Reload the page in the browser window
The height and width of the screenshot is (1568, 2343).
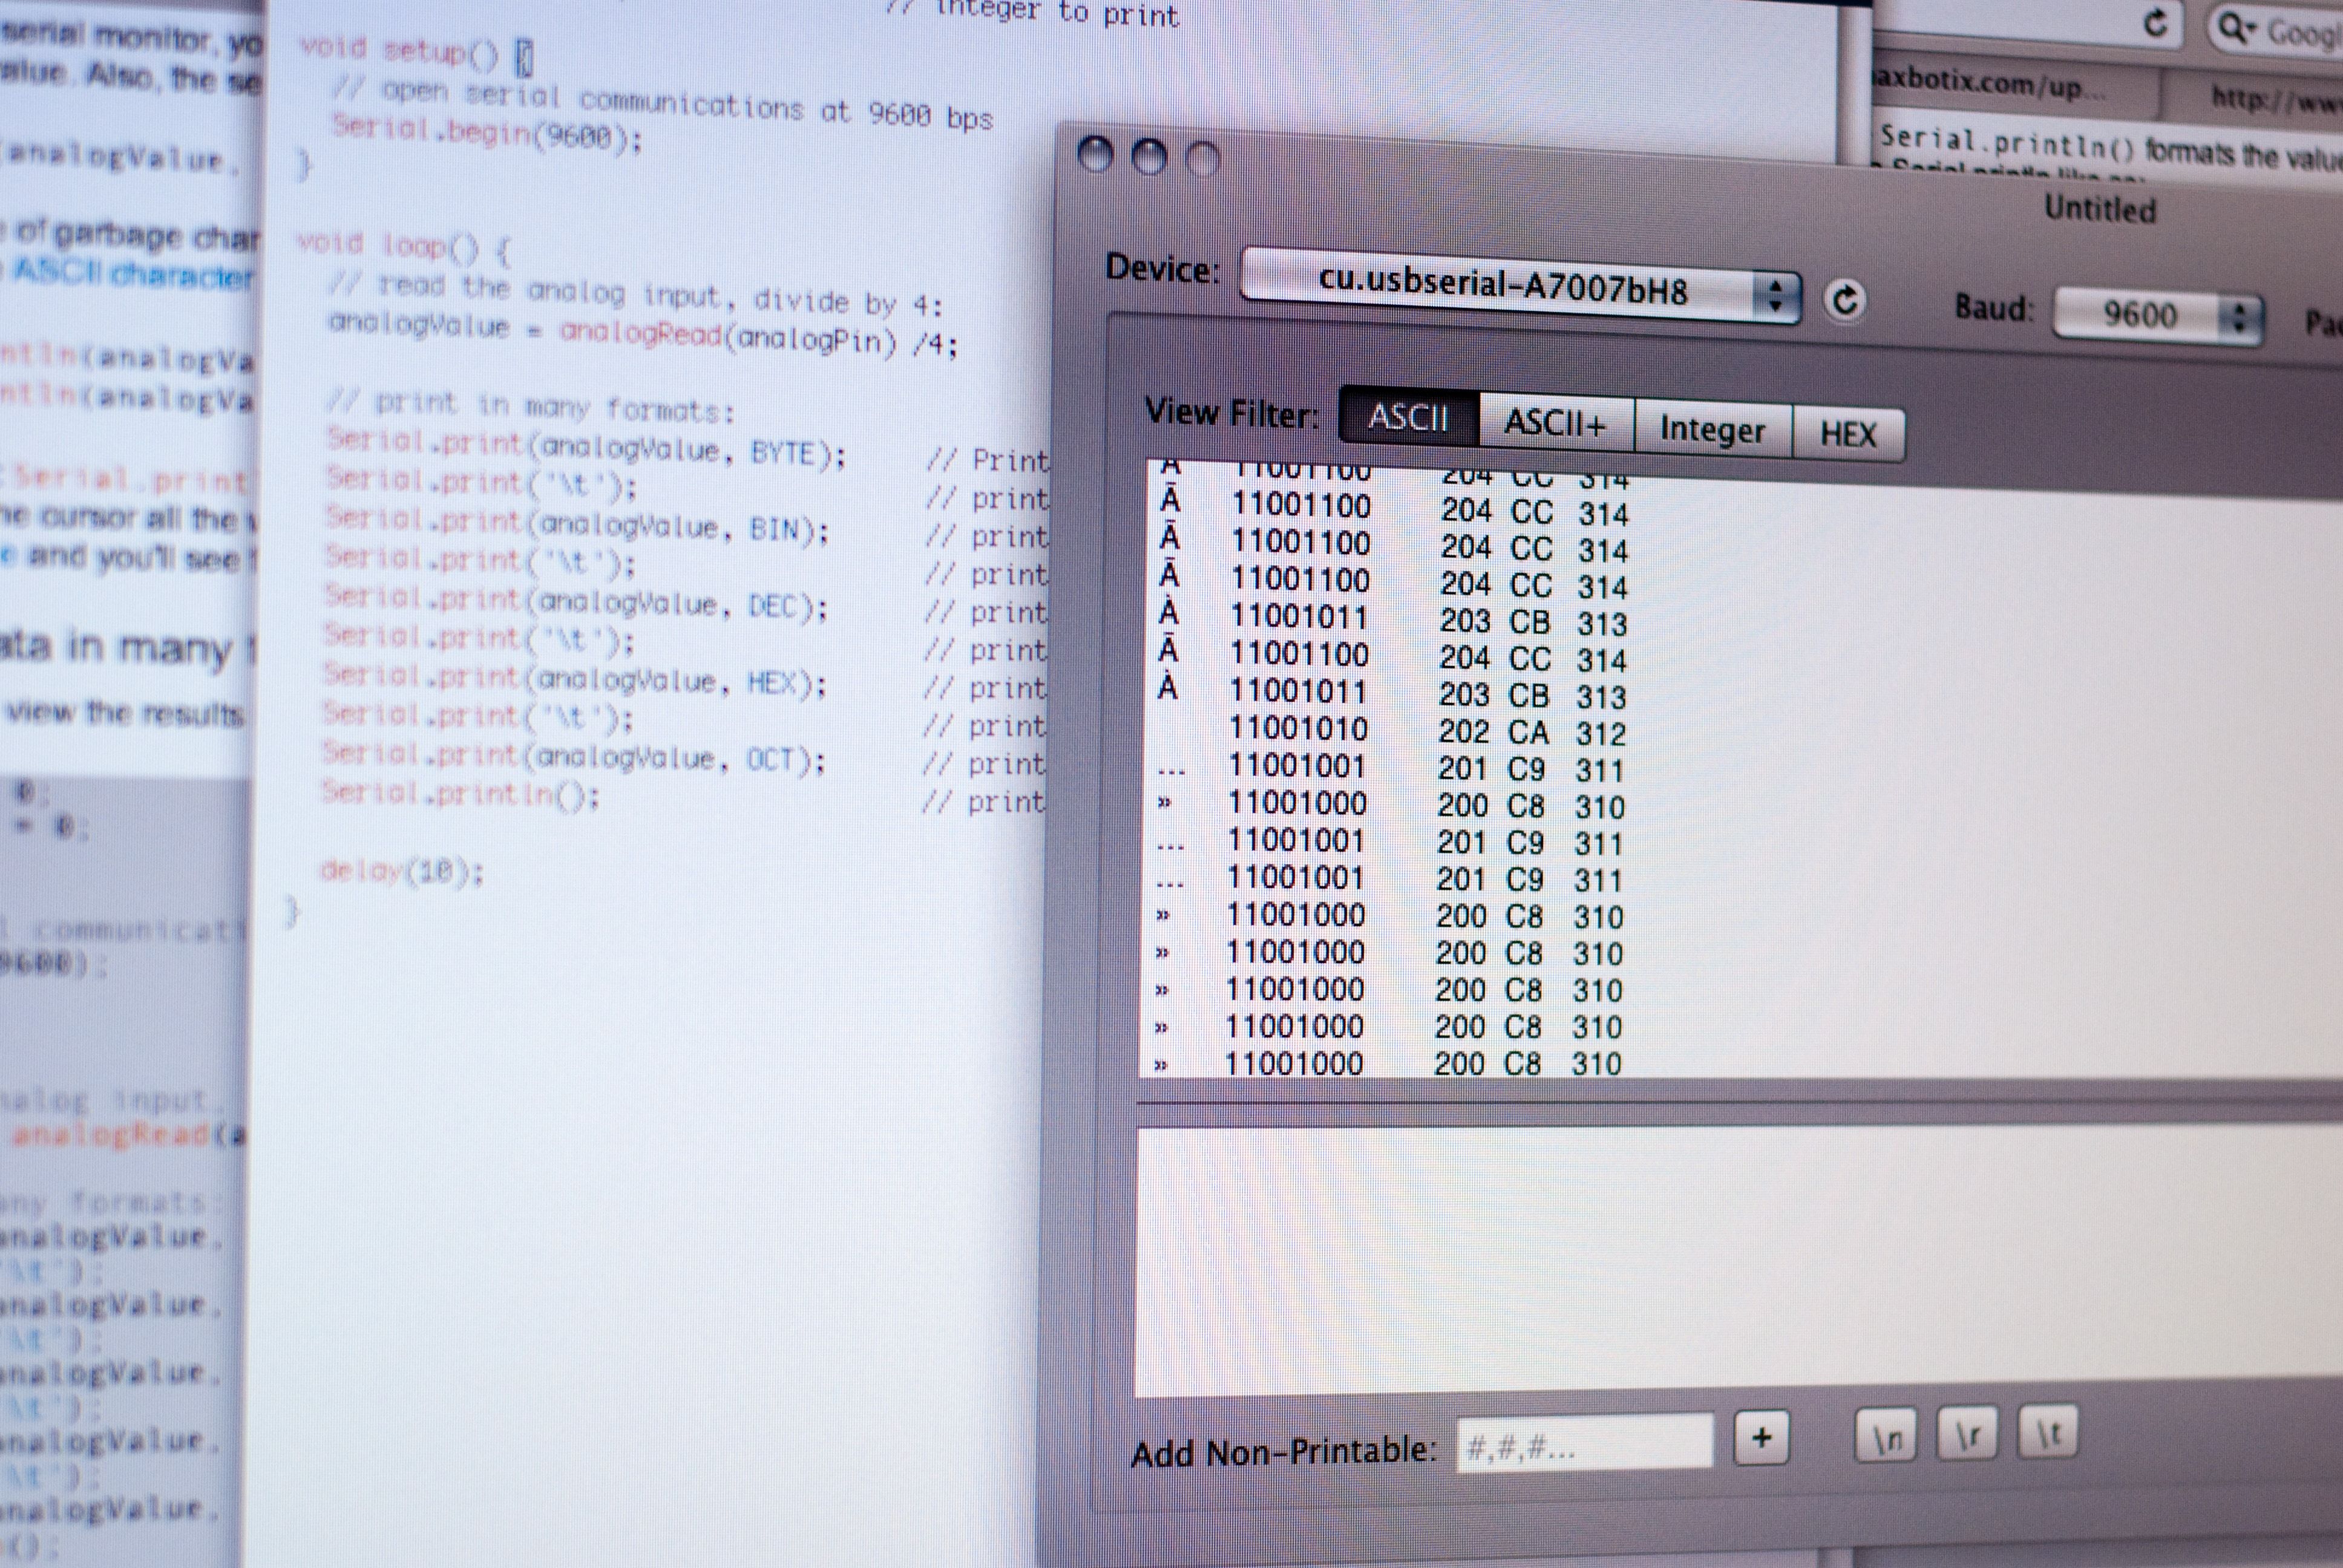[2155, 22]
